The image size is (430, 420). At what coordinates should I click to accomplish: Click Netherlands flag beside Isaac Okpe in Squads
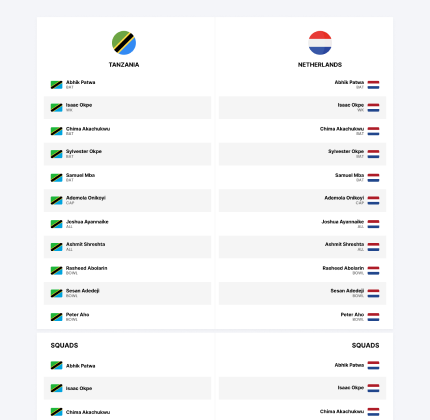(373, 388)
